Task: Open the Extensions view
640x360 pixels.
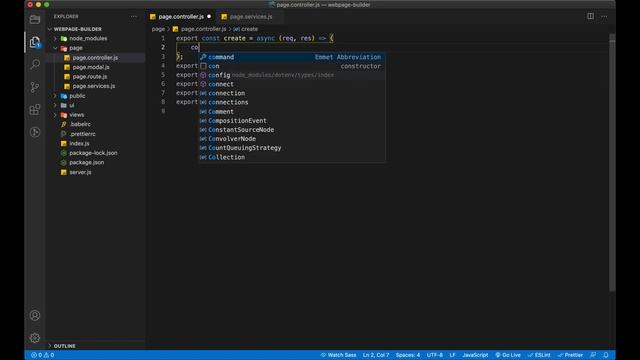Action: [35, 109]
